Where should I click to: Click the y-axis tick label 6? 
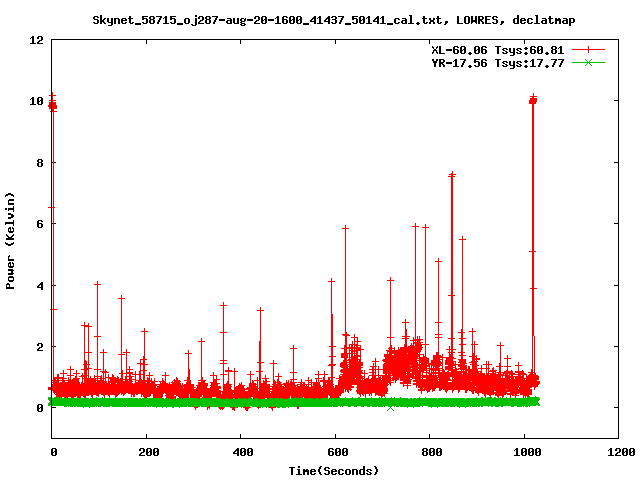pyautogui.click(x=40, y=224)
